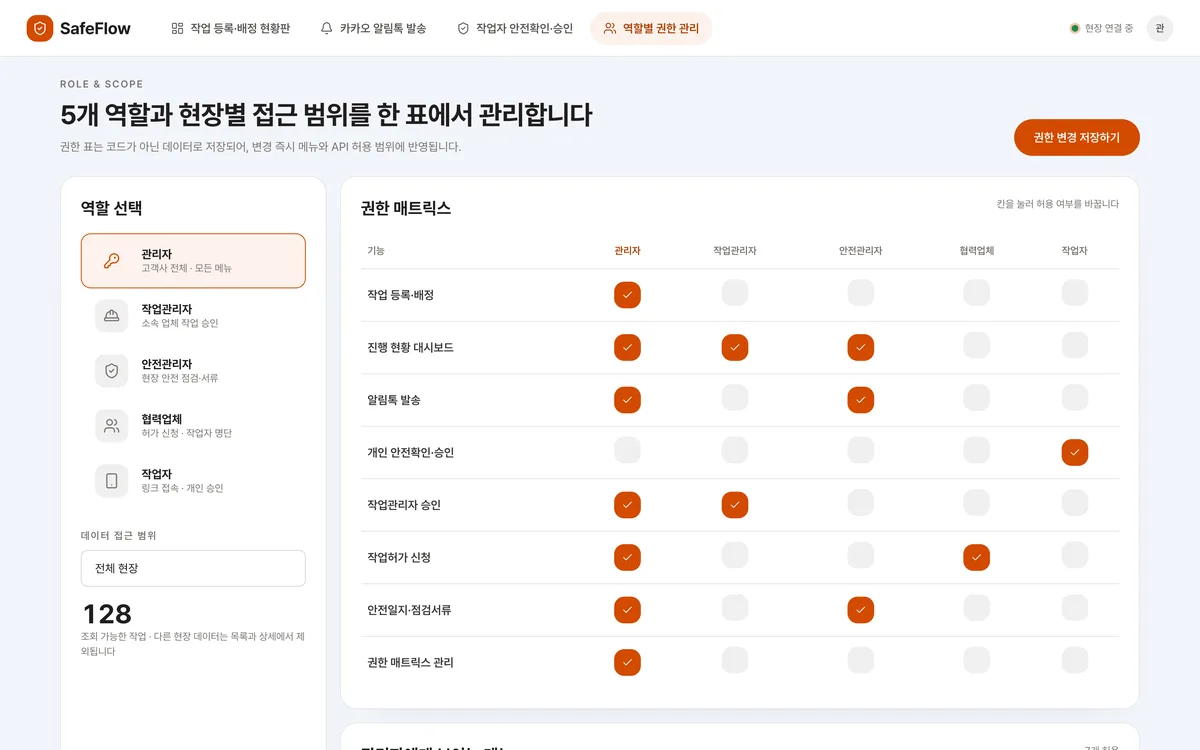Click the key icon of 관리자 role
Screen dimensions: 1200x750
[x=112, y=261]
